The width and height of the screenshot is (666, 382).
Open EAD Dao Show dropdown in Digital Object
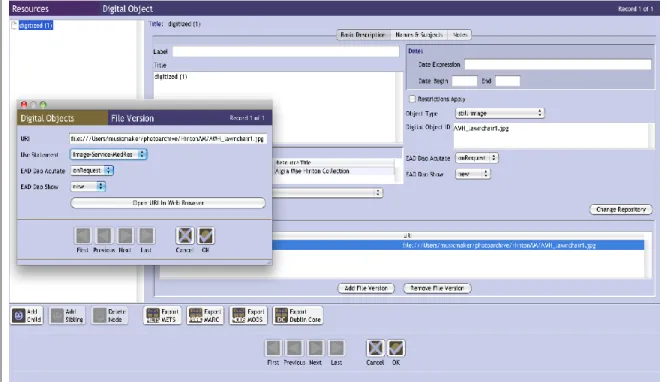tap(473, 174)
